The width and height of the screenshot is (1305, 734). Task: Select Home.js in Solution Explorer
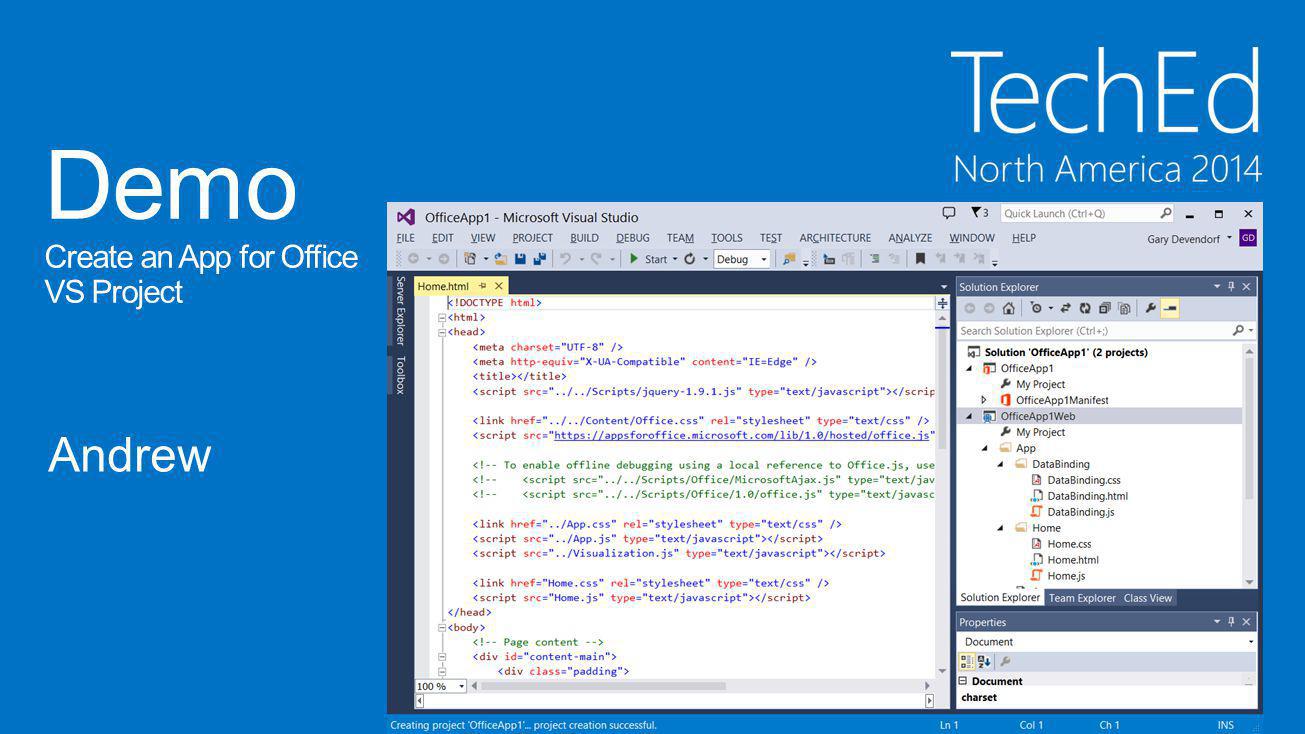tap(1066, 576)
